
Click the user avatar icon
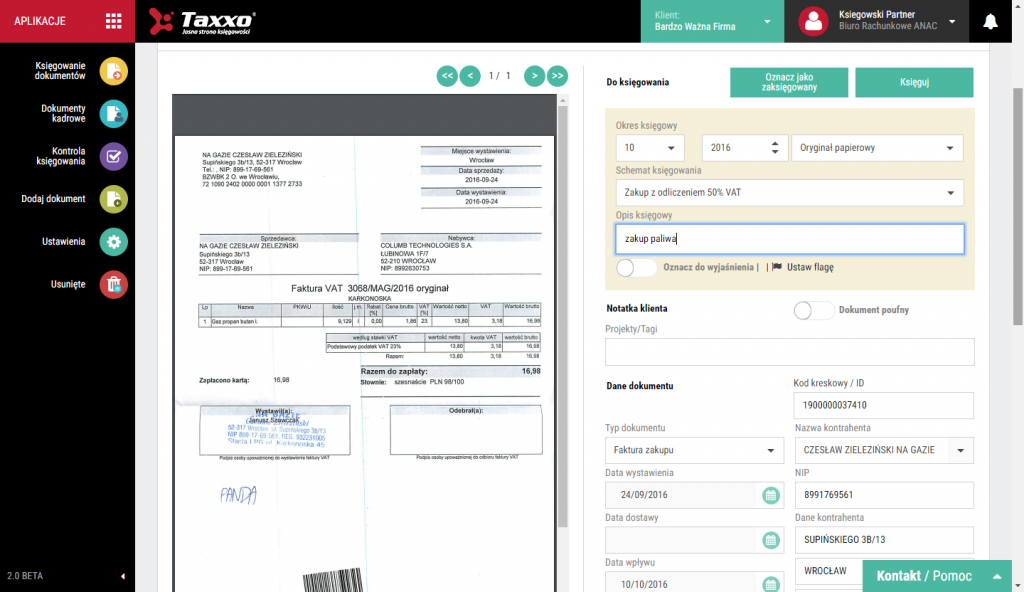click(x=814, y=22)
